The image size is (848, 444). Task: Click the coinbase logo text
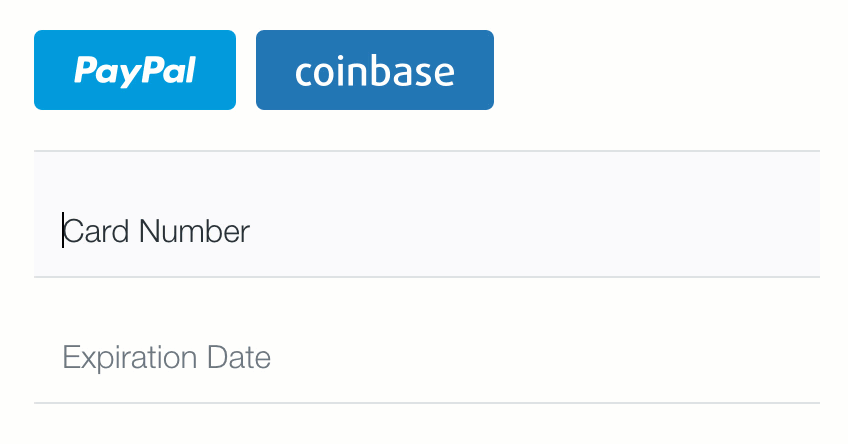pyautogui.click(x=375, y=71)
